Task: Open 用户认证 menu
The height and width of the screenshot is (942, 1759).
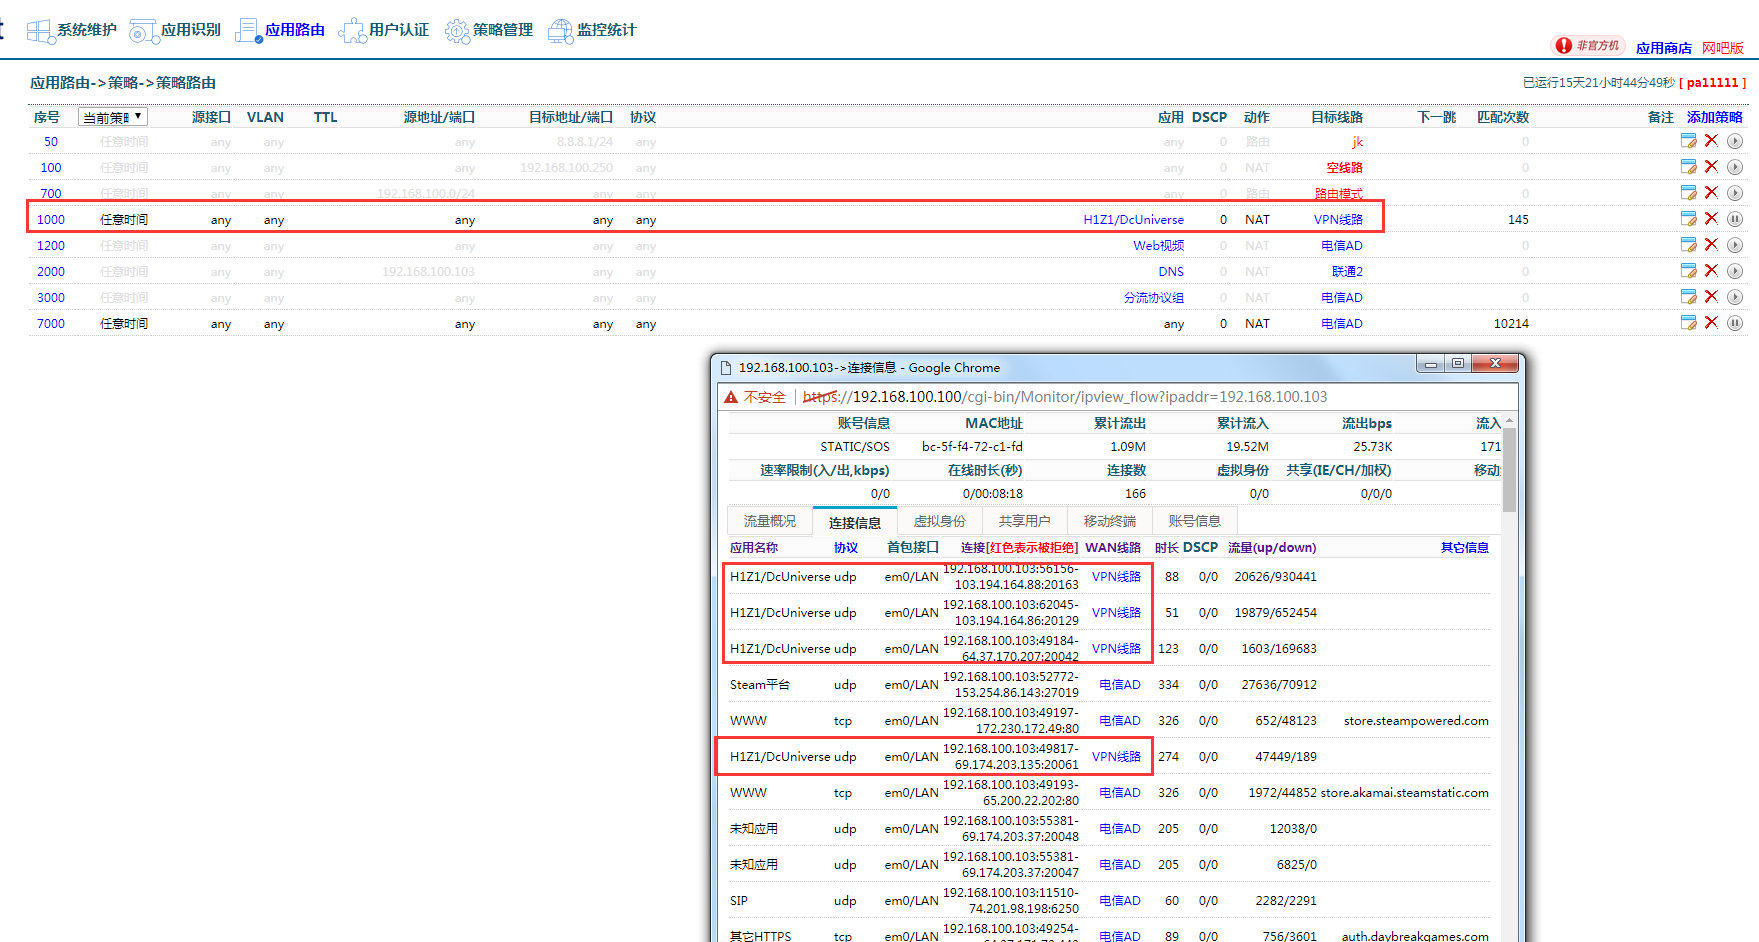Action: coord(384,30)
